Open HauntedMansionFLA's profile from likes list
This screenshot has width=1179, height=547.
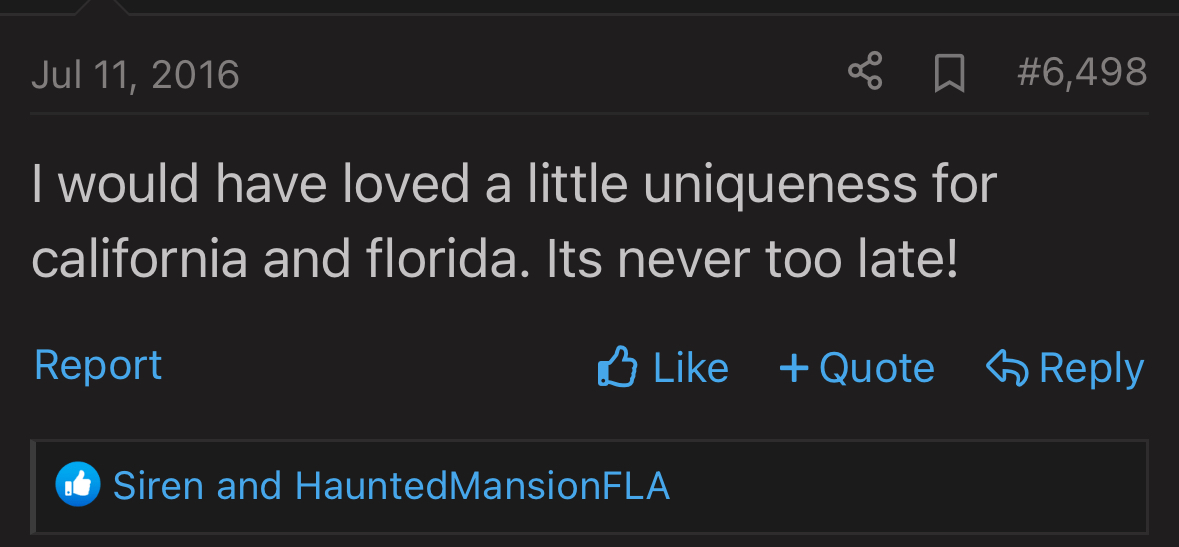click(482, 486)
